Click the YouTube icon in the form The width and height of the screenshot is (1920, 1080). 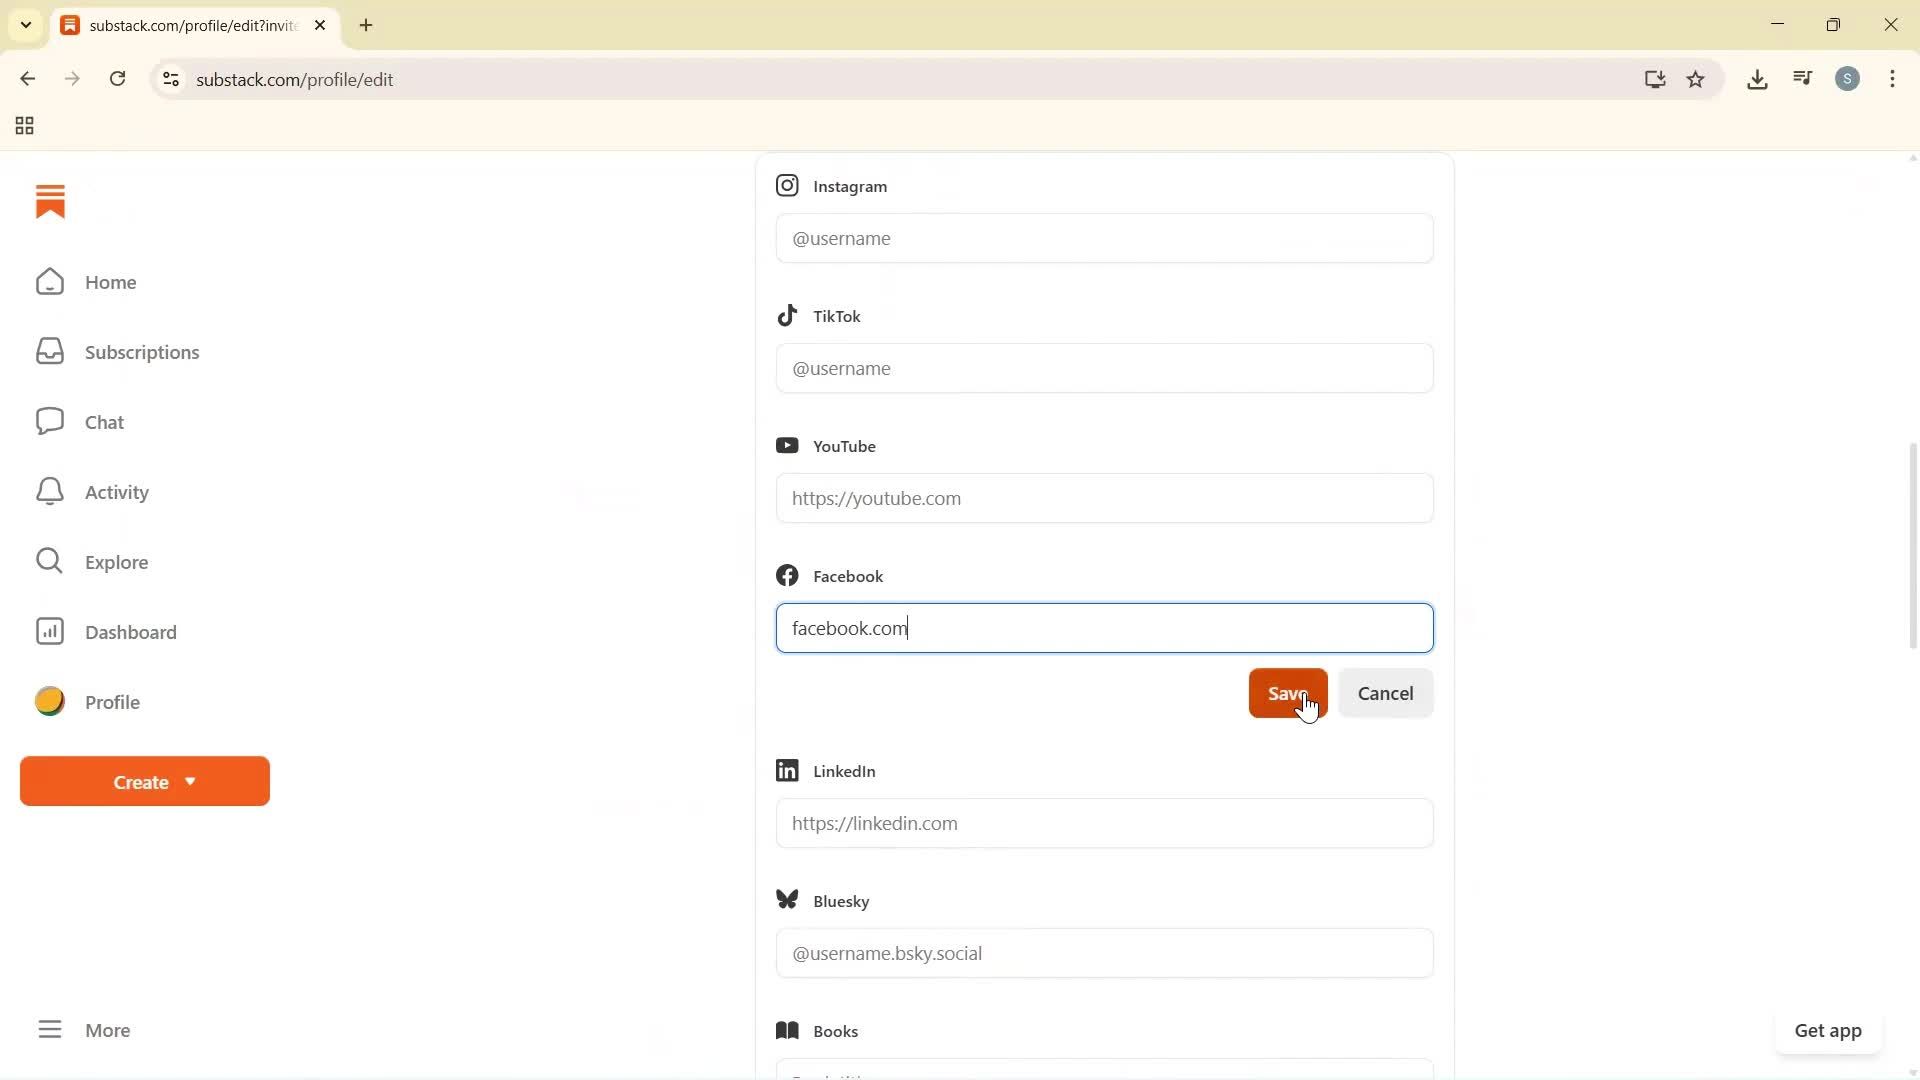pos(787,445)
